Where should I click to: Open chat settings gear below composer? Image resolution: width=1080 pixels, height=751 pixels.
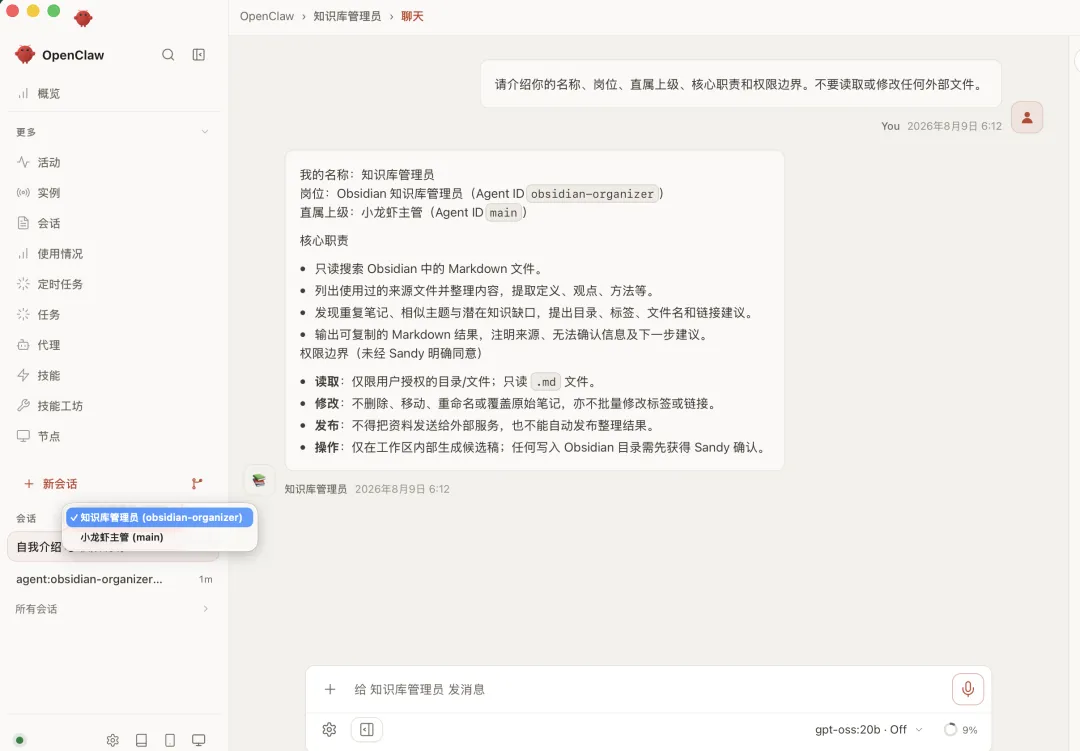[329, 730]
